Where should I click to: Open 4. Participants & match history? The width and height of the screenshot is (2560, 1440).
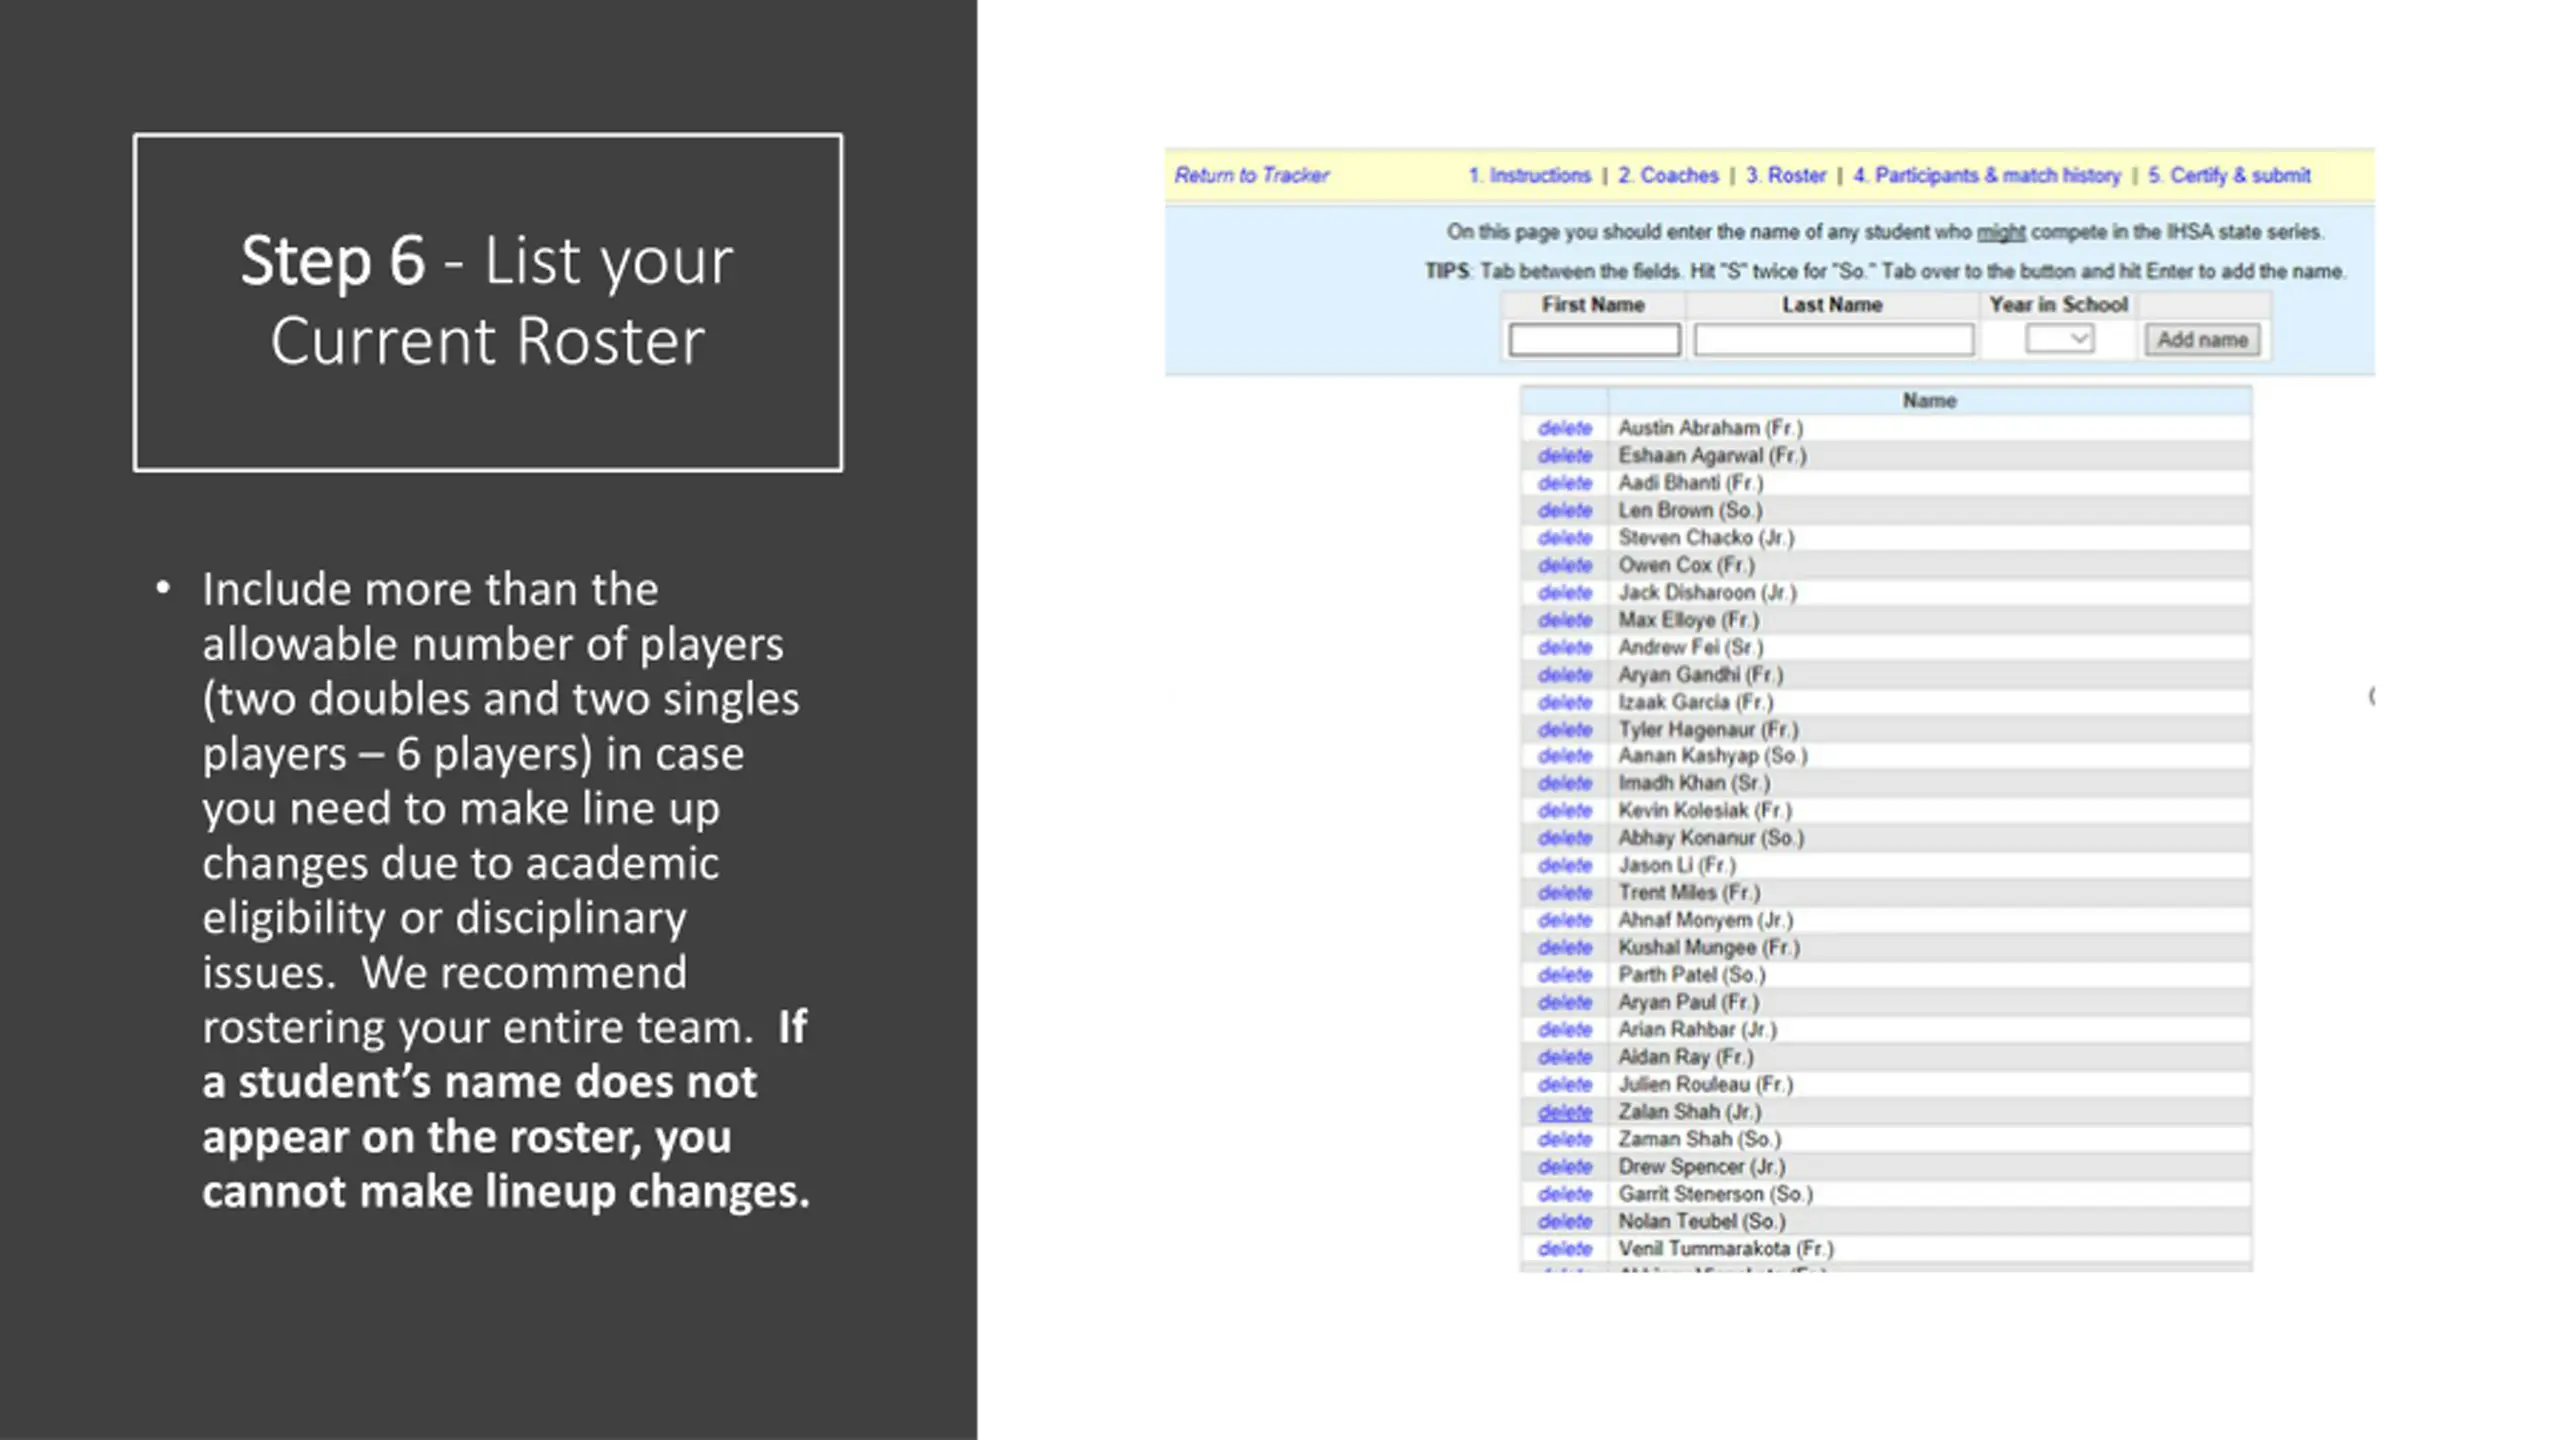(1987, 175)
